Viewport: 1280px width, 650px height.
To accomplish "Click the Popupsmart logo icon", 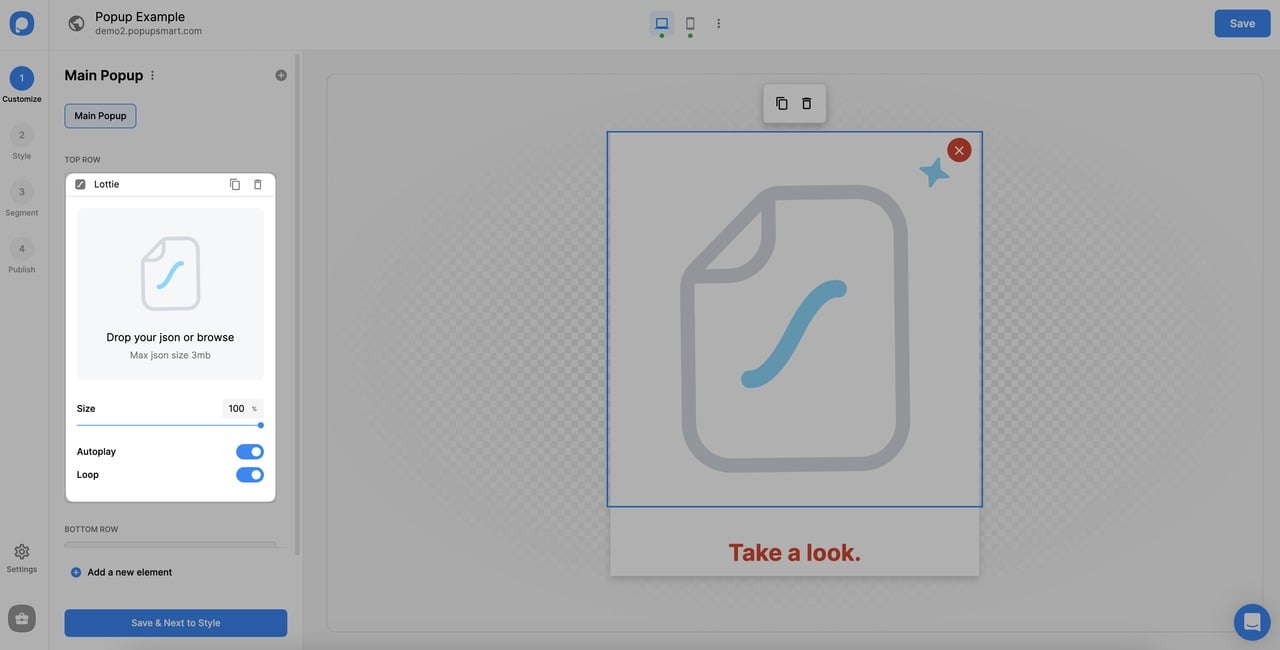I will tap(22, 23).
